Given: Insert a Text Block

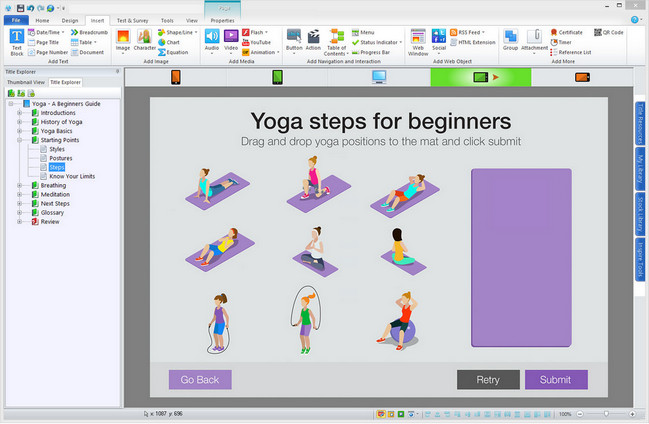Looking at the screenshot, I should pos(16,40).
